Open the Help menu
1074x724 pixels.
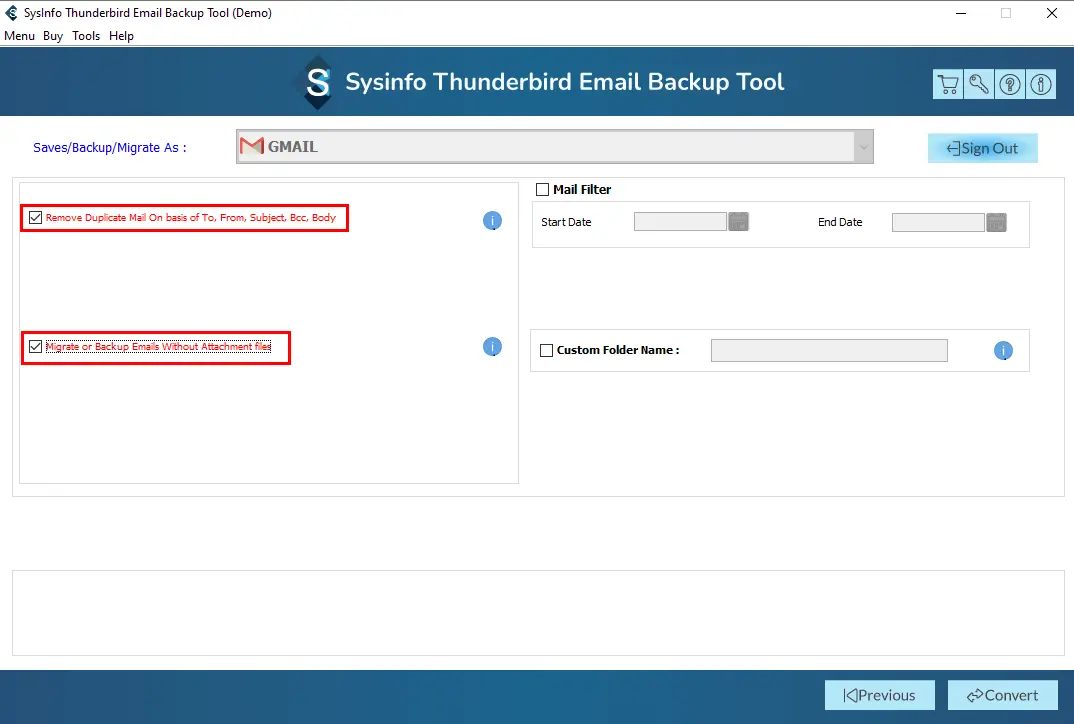tap(121, 36)
